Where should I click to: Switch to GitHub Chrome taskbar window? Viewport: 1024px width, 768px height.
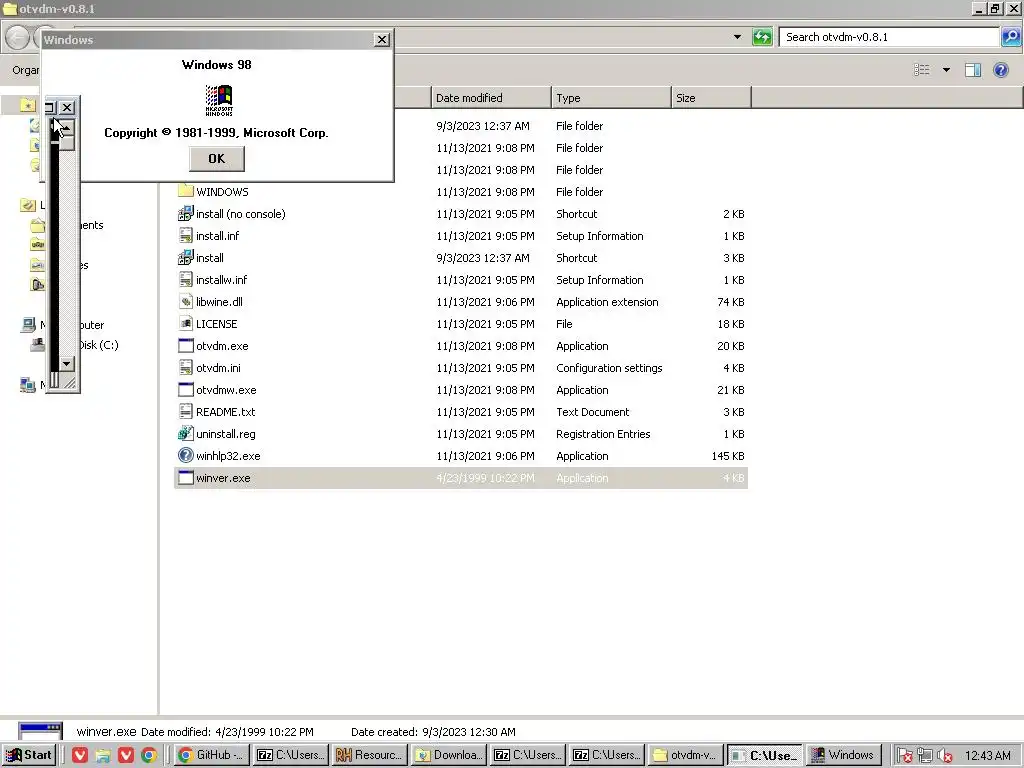[212, 755]
